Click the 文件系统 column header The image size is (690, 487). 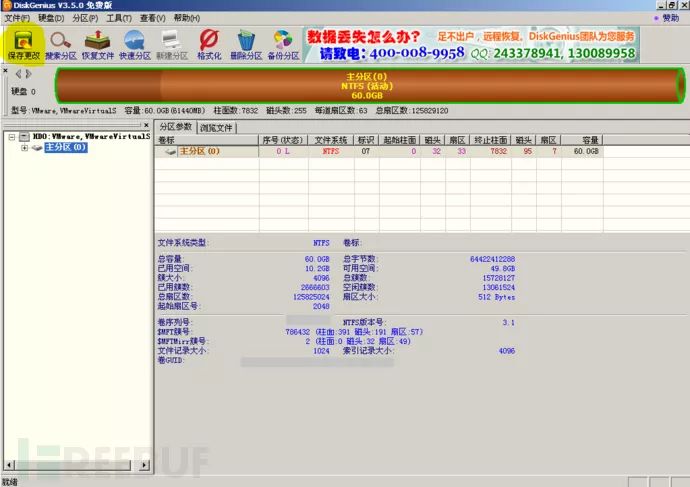coord(330,140)
